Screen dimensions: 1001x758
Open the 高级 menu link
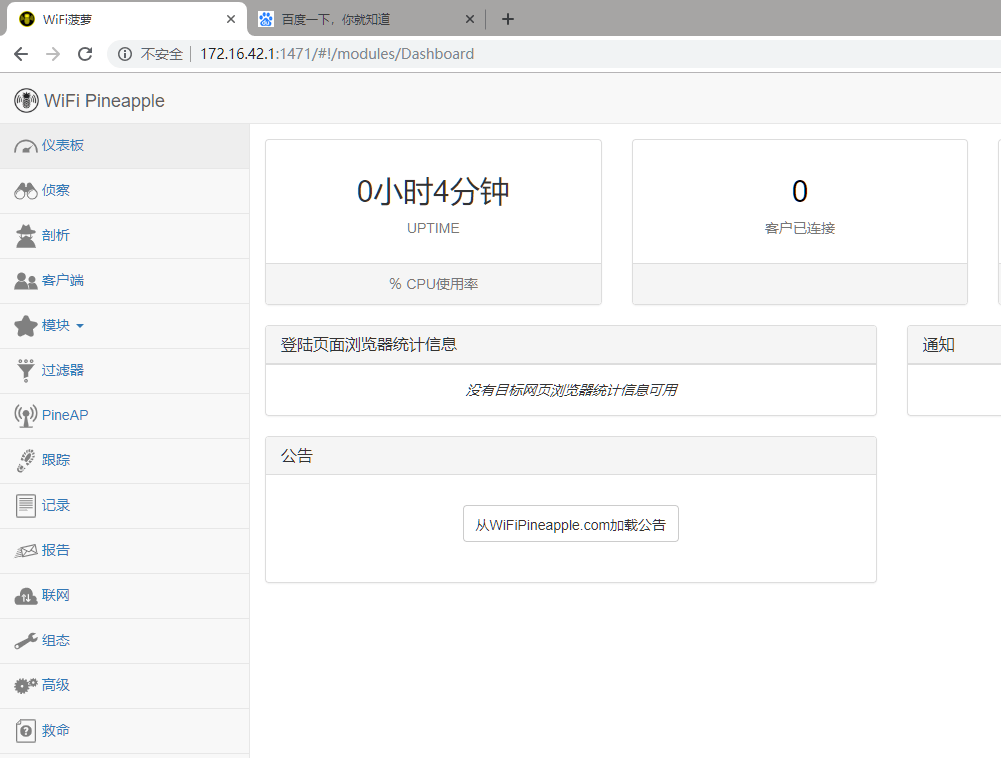point(56,685)
